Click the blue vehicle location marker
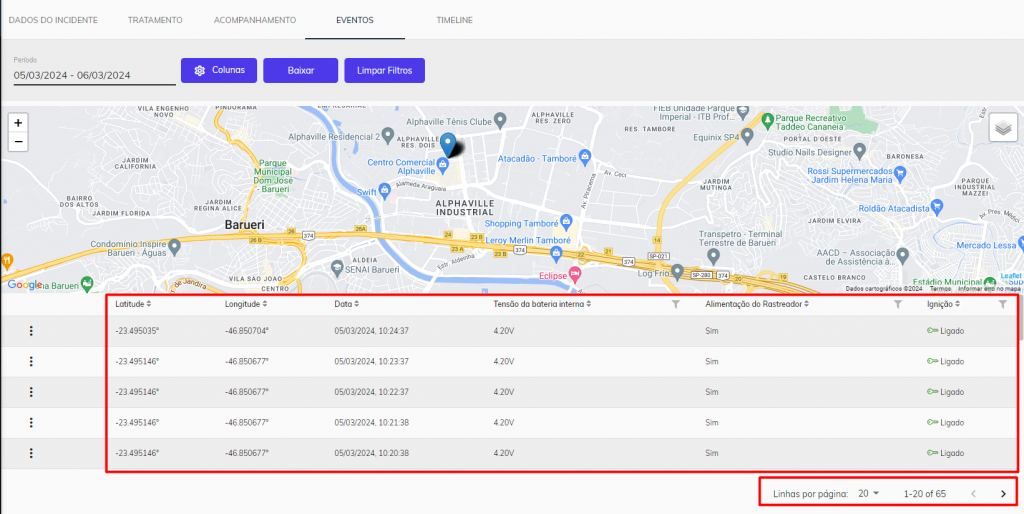Screen dimensions: 1024x514 (x=447, y=143)
